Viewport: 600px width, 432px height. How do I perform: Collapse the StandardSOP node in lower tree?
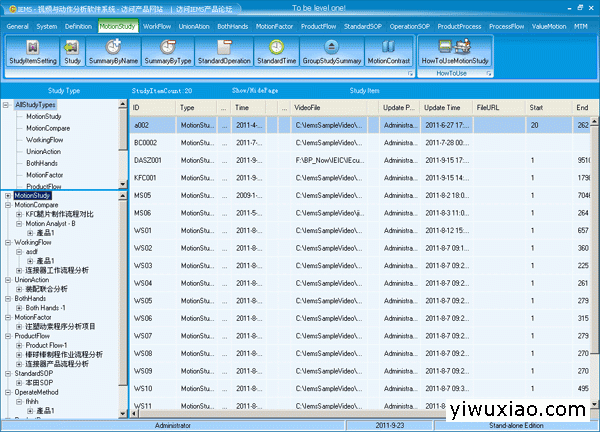point(8,373)
